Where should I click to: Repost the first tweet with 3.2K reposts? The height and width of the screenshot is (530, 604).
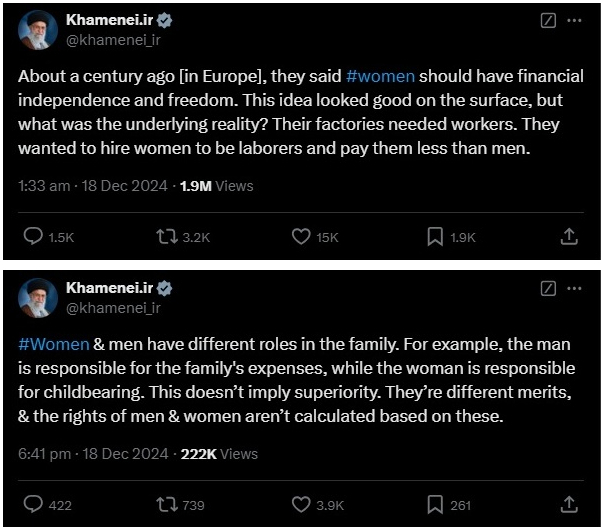(165, 237)
